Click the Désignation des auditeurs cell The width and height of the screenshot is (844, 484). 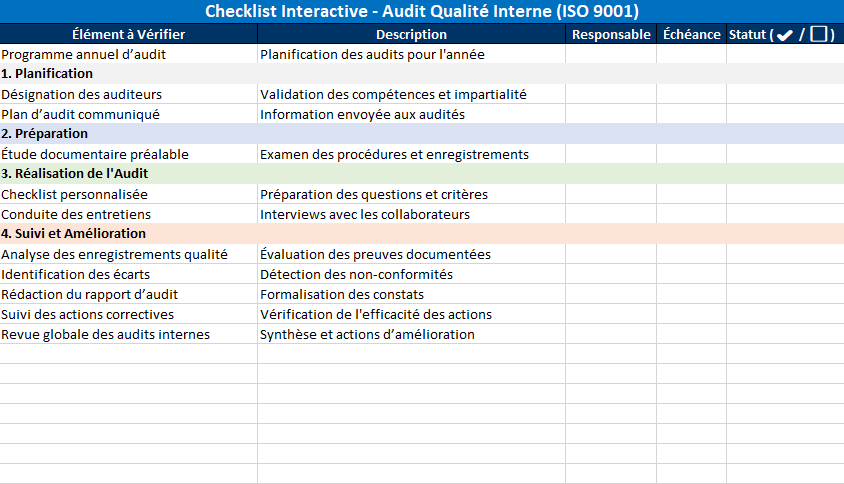point(82,94)
